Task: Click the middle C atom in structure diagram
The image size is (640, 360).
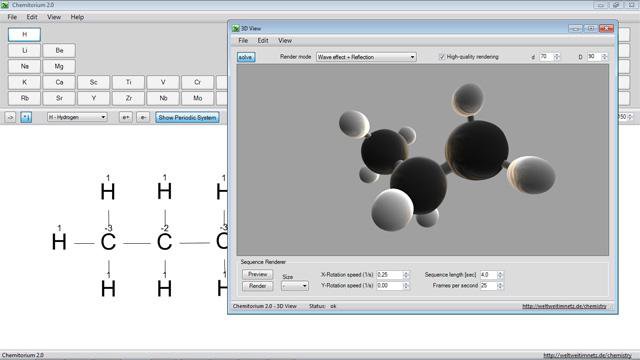Action: [x=164, y=242]
